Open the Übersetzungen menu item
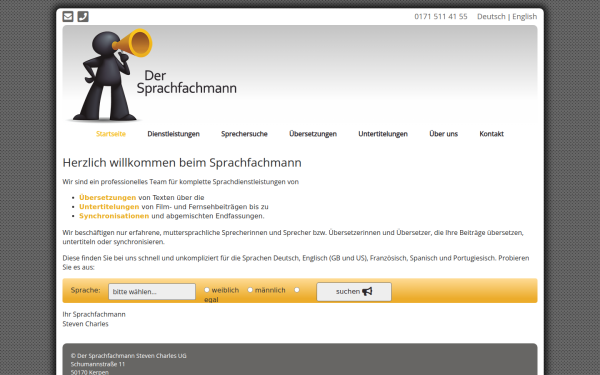Image resolution: width=600 pixels, height=375 pixels. click(313, 134)
